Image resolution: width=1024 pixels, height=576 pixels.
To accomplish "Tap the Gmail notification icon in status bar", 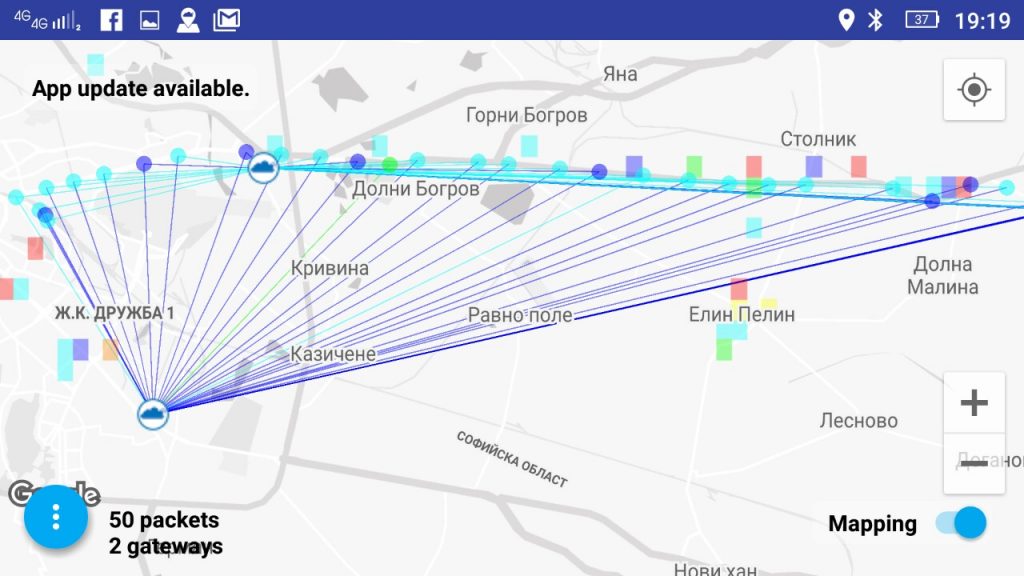I will [x=228, y=20].
